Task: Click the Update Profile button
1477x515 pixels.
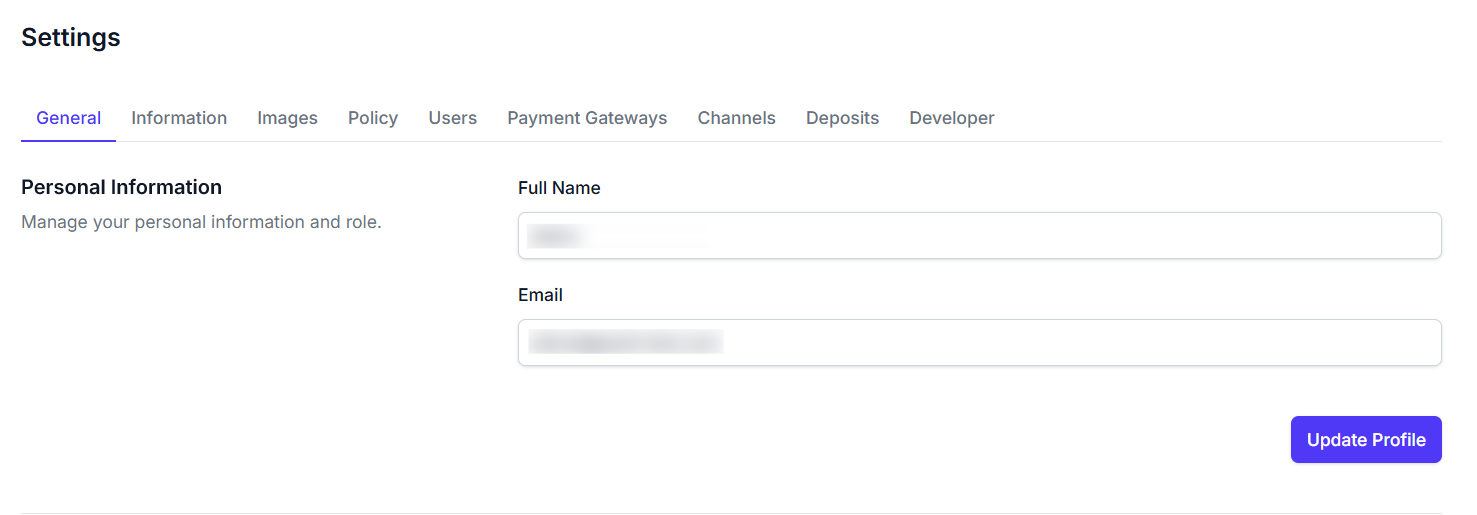Action: (x=1365, y=440)
